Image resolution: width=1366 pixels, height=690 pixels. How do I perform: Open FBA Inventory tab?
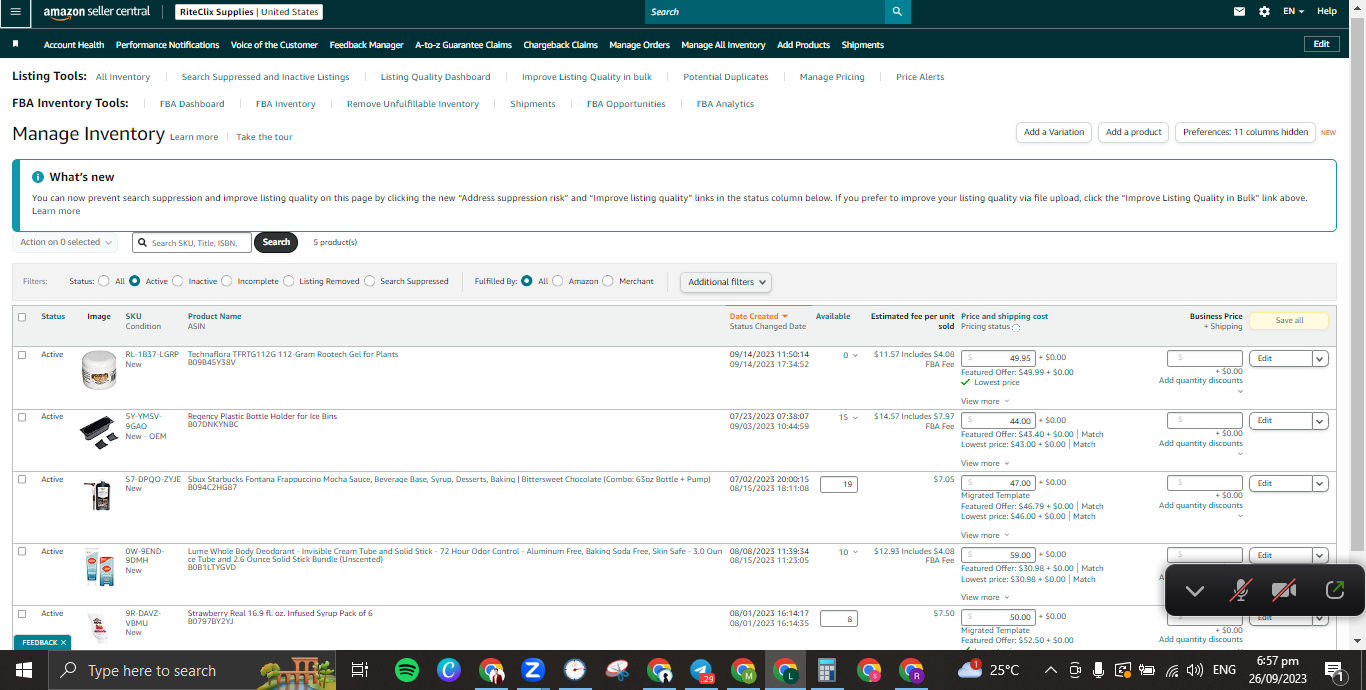tap(285, 104)
